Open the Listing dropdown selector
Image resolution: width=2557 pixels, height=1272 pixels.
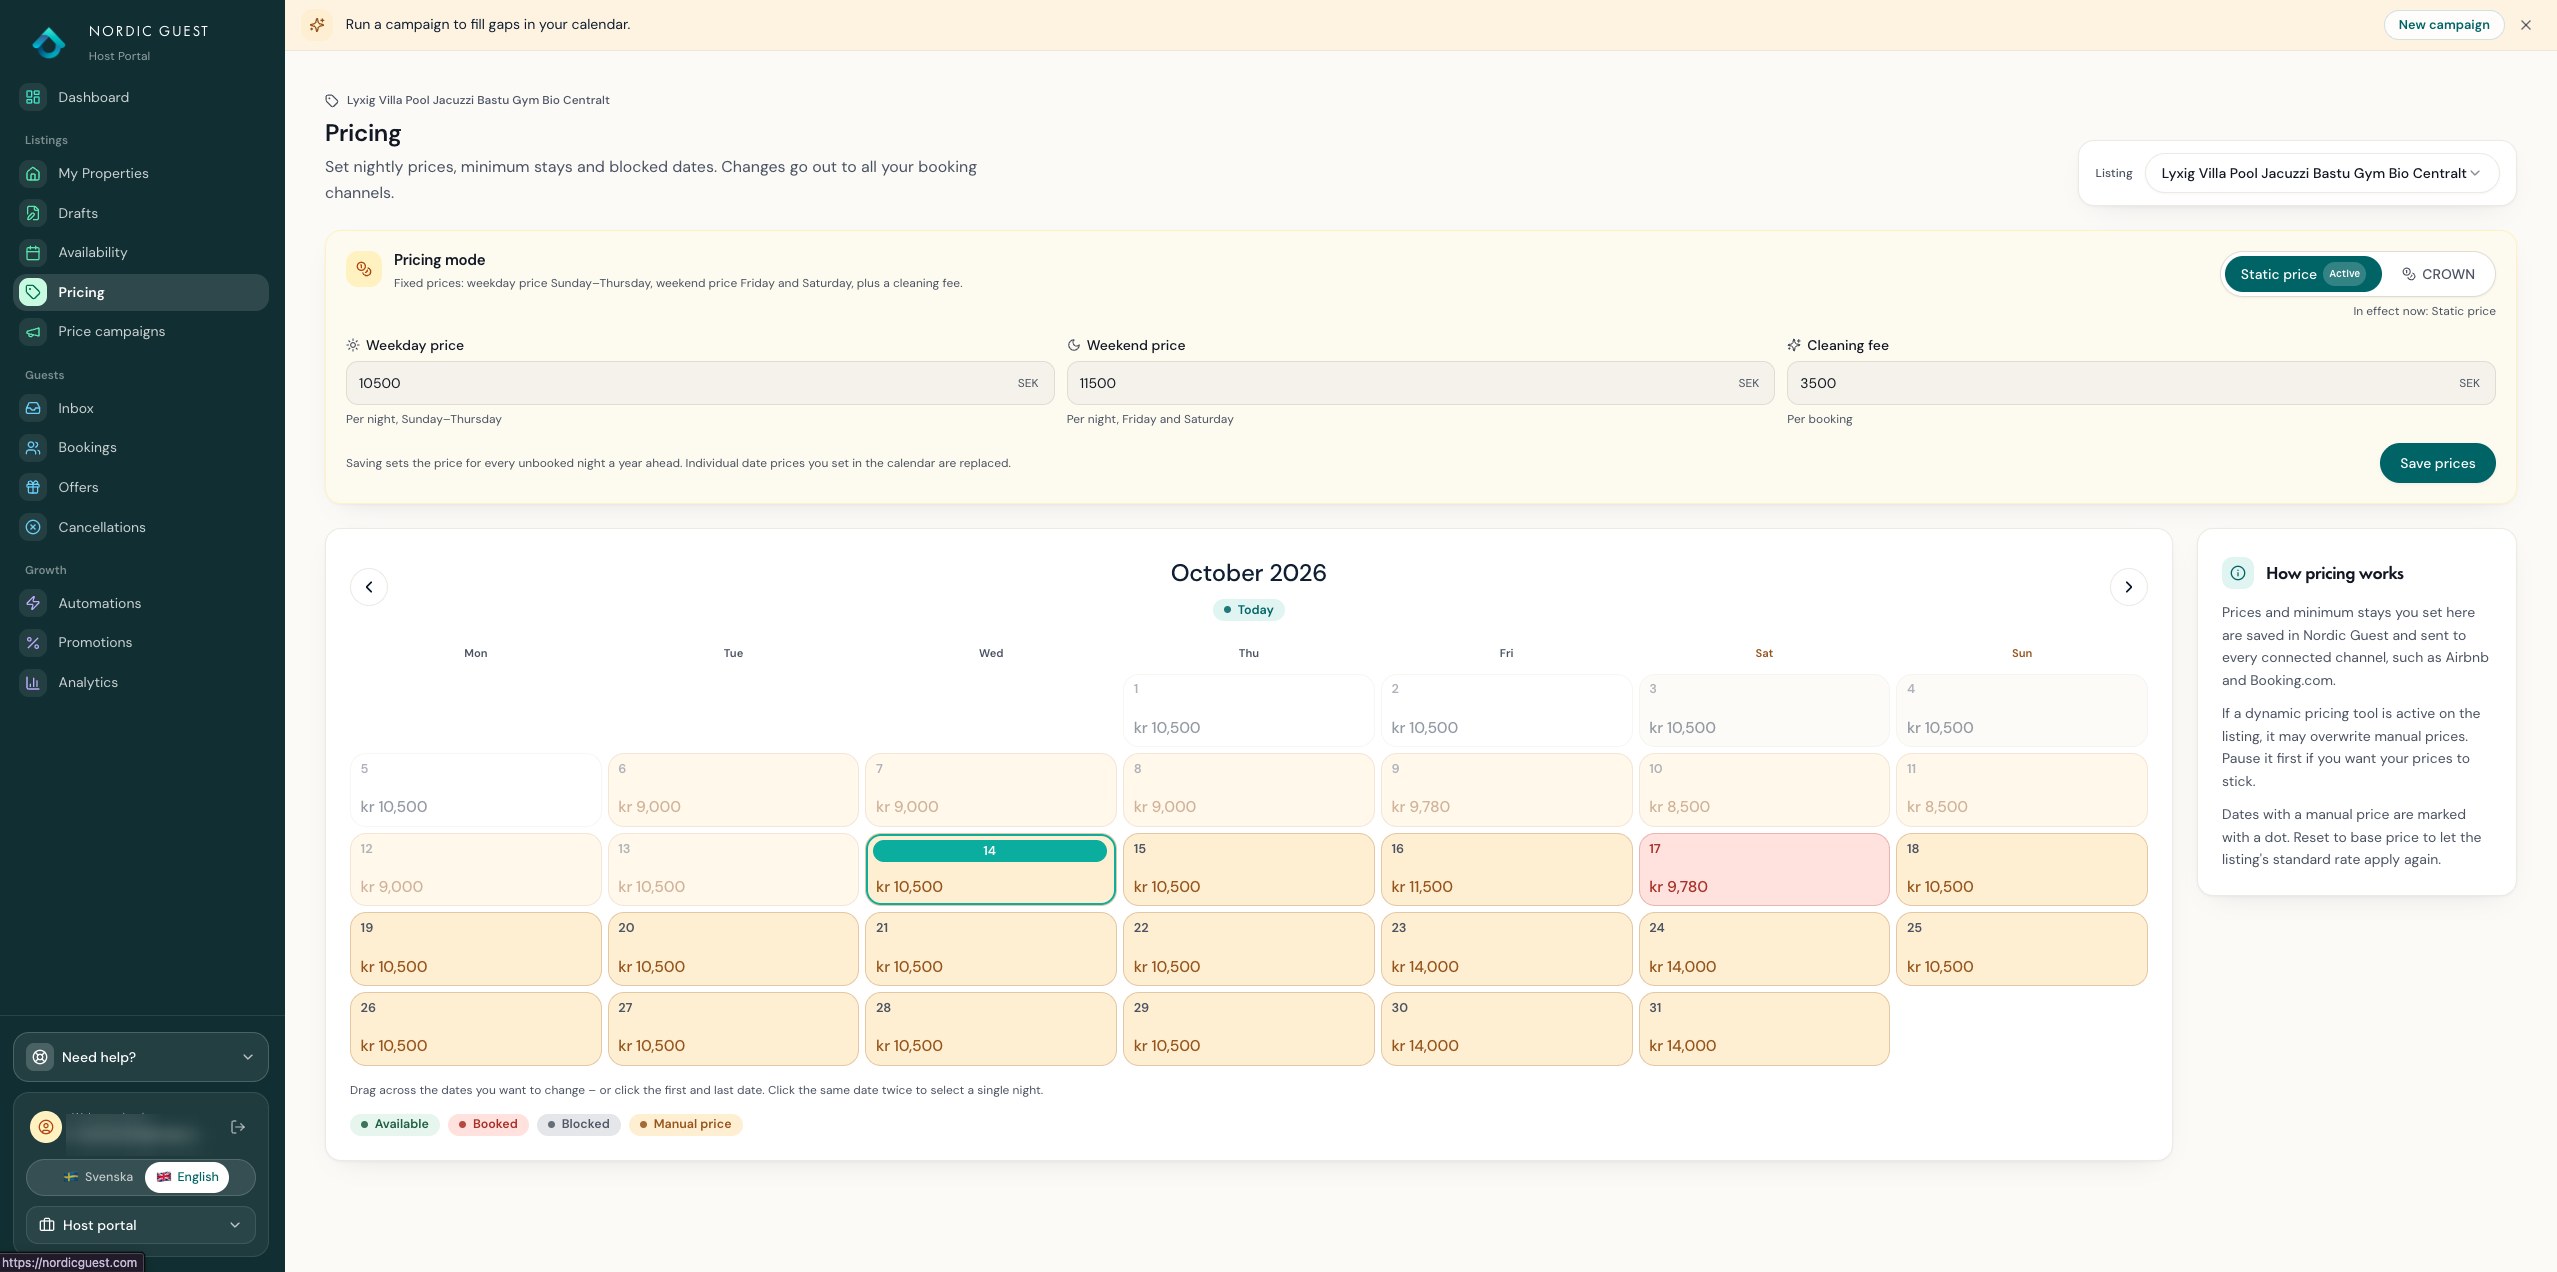(2321, 173)
